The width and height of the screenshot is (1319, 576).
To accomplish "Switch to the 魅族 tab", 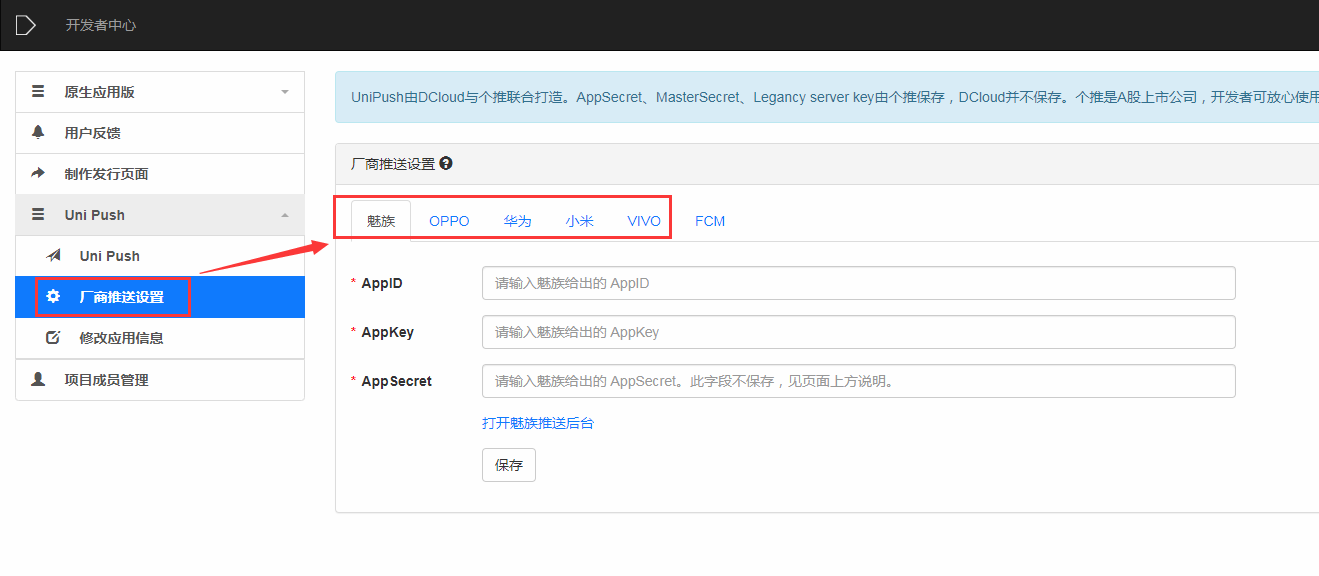I will tap(381, 221).
